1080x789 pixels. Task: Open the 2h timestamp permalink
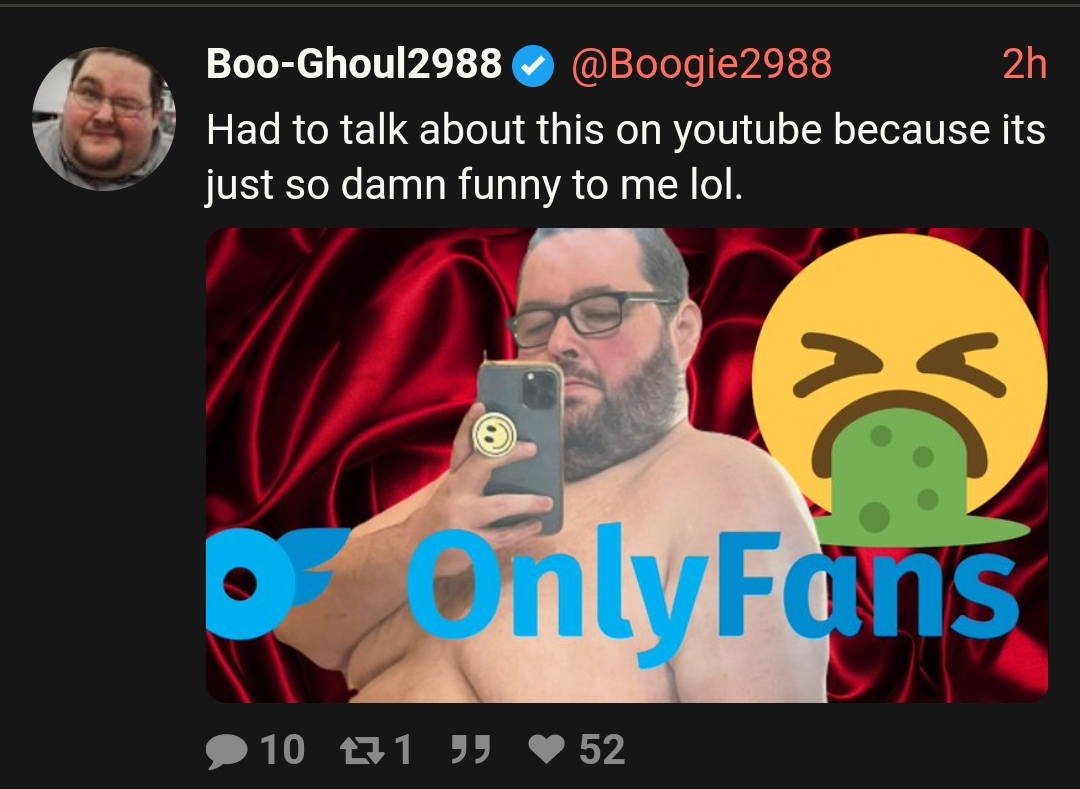pos(1025,65)
